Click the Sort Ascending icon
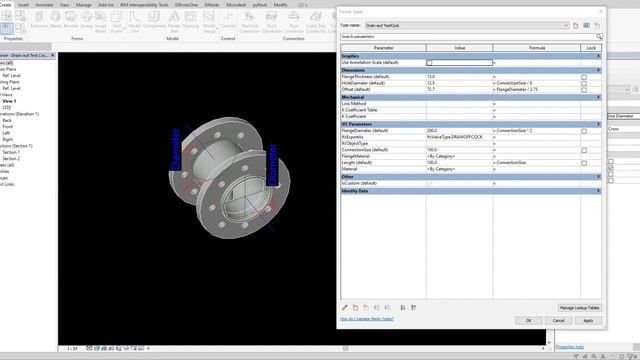 [403, 307]
